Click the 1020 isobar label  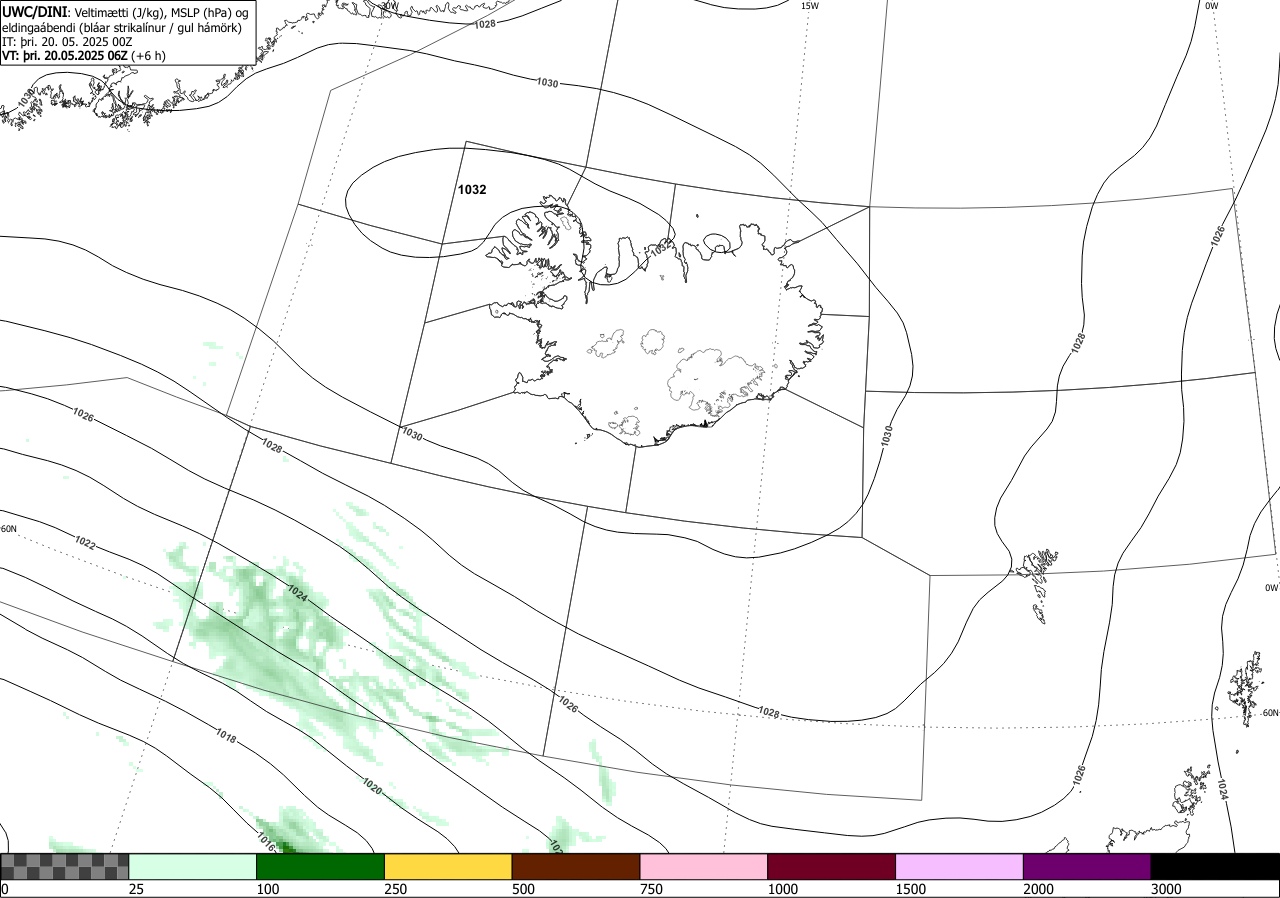pyautogui.click(x=372, y=786)
